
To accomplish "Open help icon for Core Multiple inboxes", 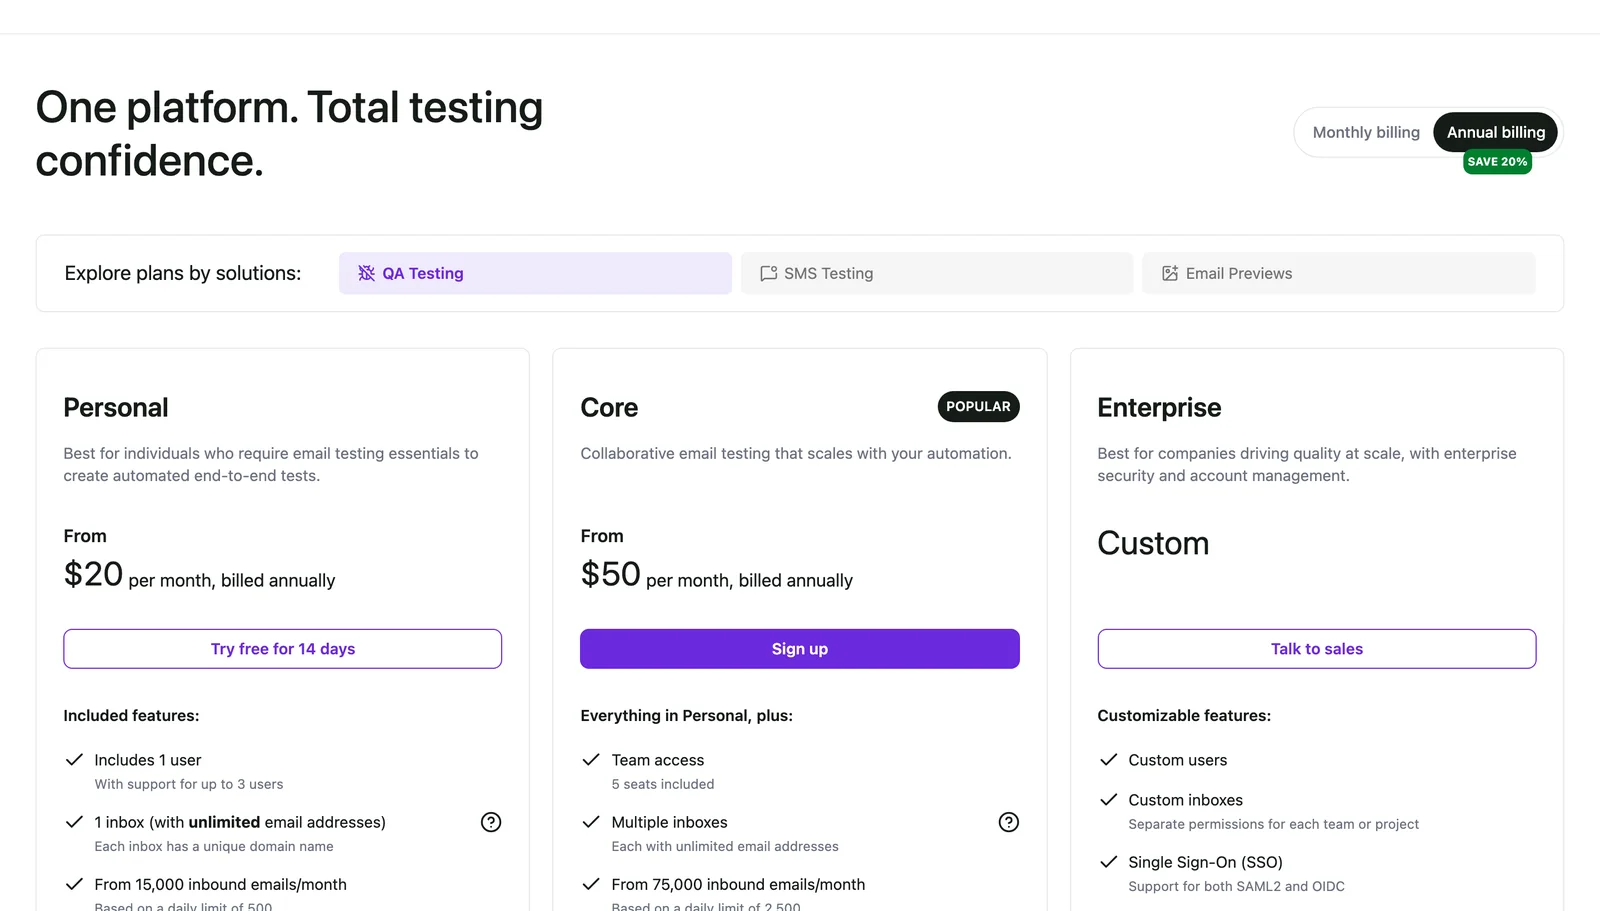I will tap(1008, 822).
